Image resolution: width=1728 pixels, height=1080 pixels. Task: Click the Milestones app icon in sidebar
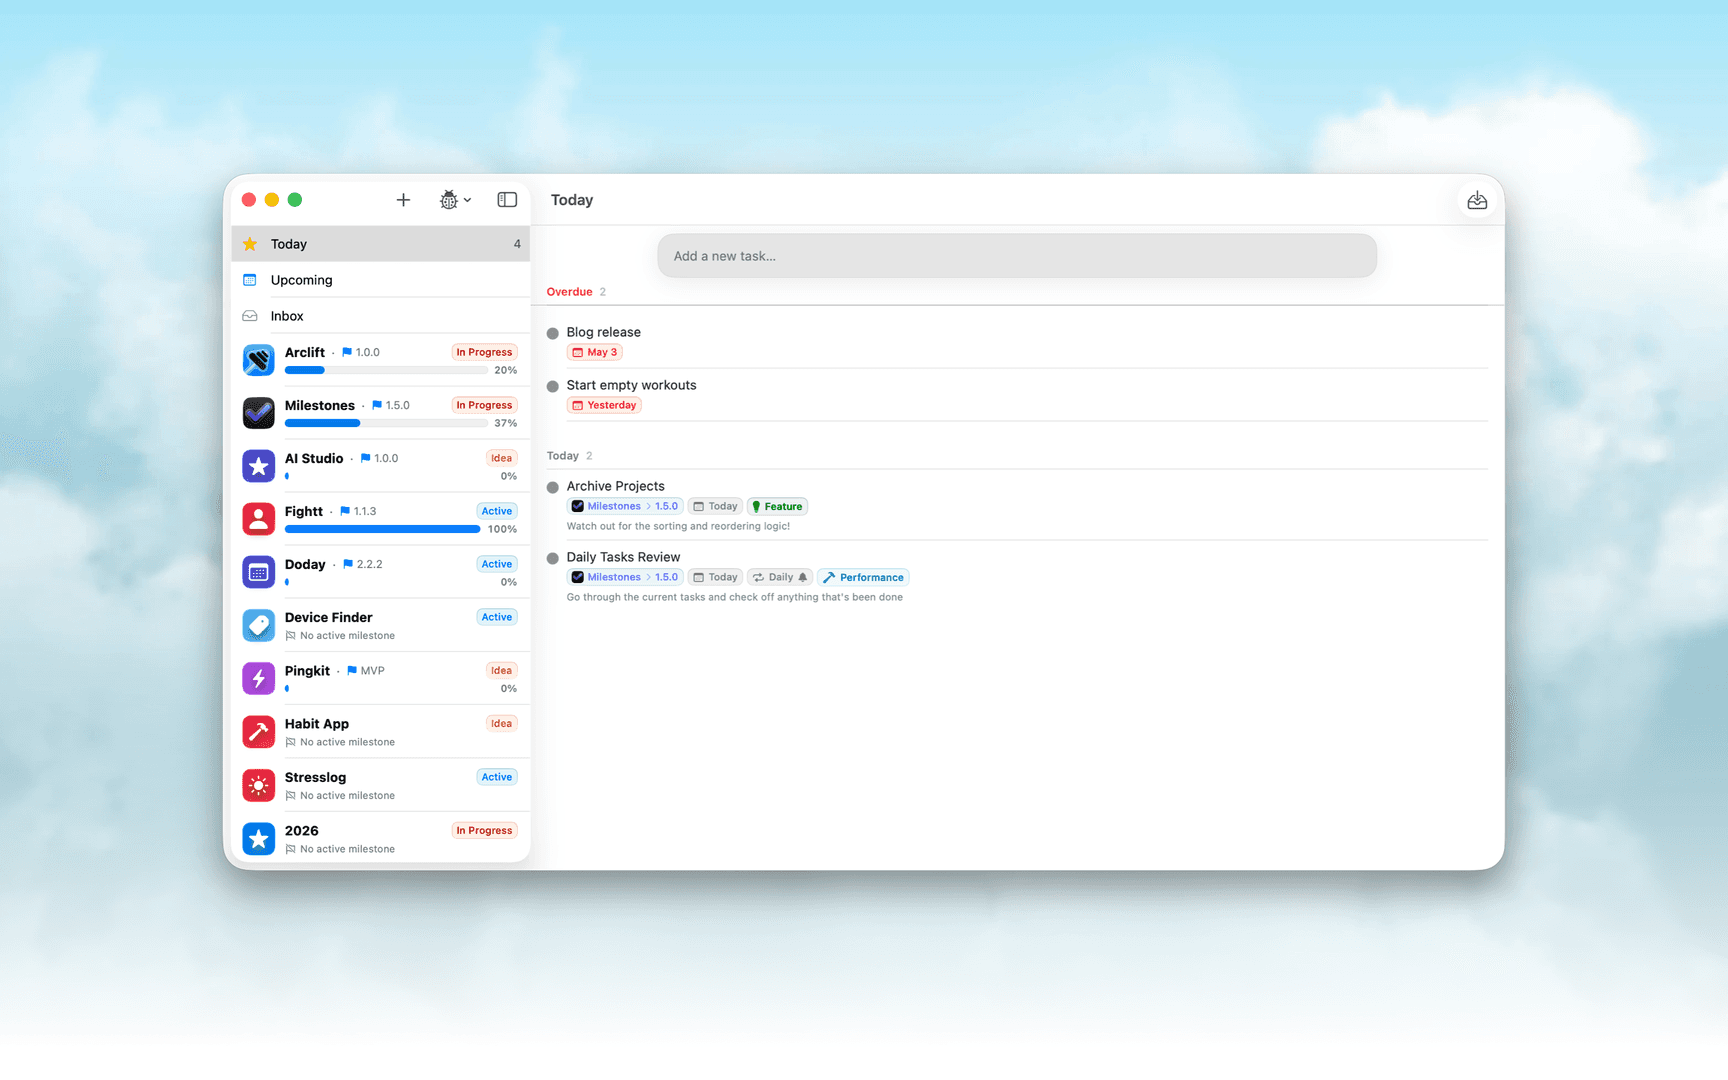259,413
